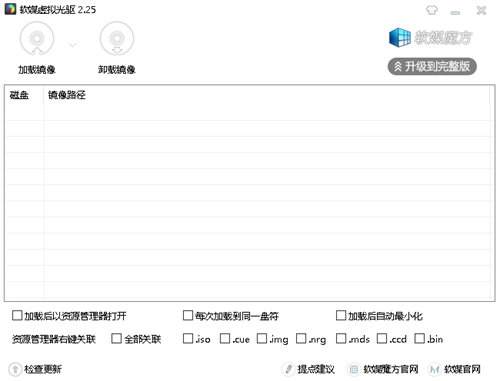Viewport: 500px width, 381px height.
Task: Check the 全部关联 checkbox
Action: click(116, 339)
